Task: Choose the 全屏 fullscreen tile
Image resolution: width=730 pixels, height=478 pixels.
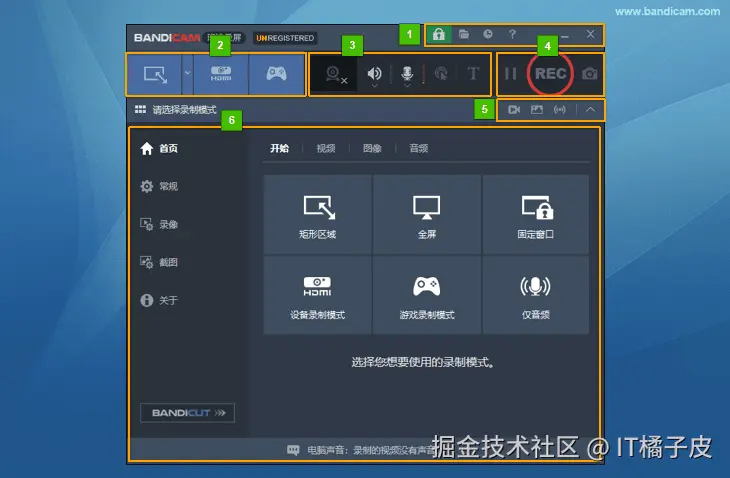Action: coord(426,215)
